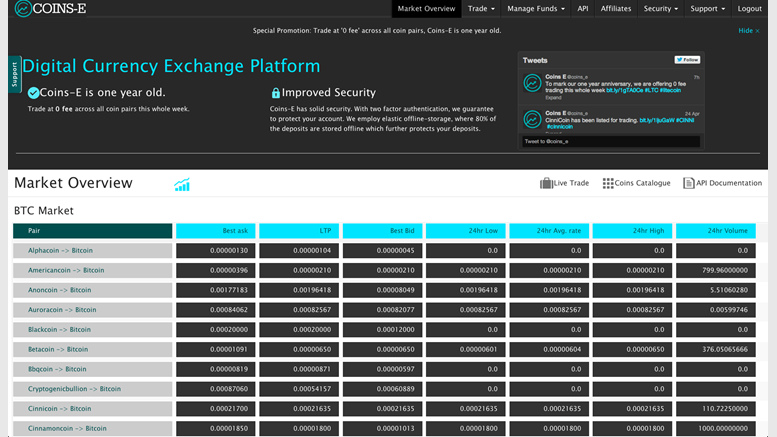Click Cinnicoin volume 110.72250000

pyautogui.click(x=716, y=409)
